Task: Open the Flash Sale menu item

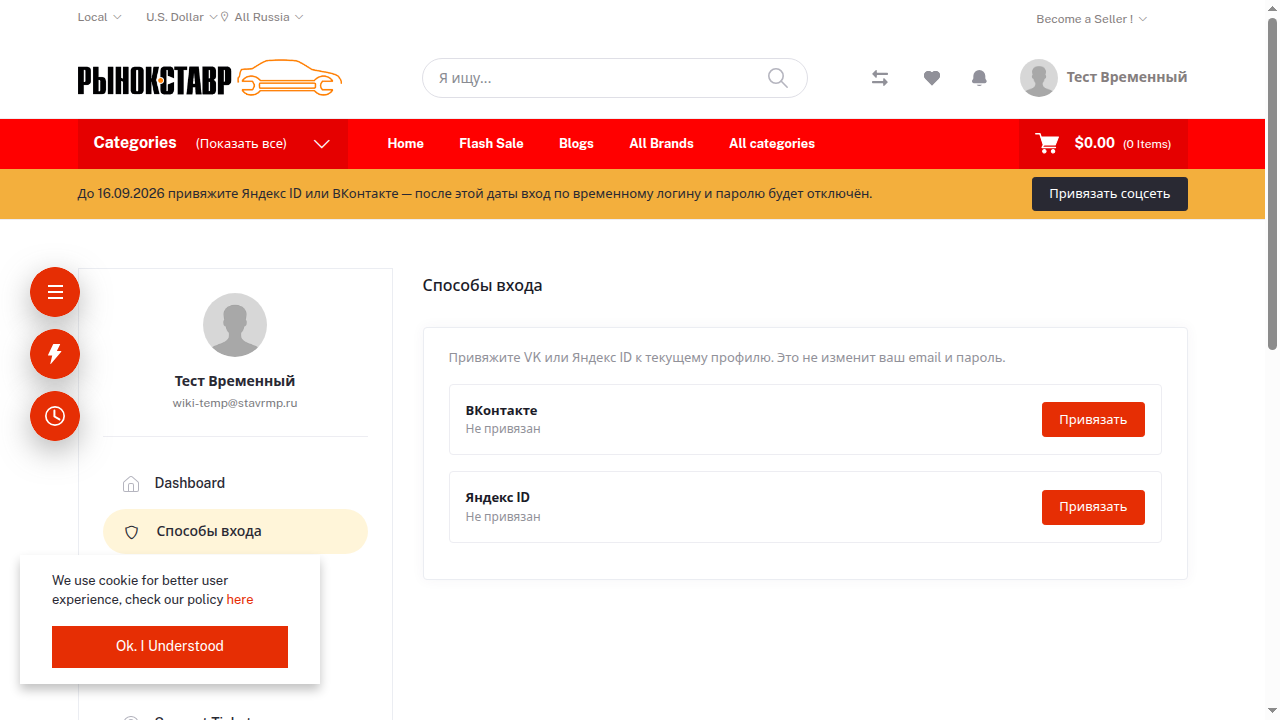Action: coord(491,143)
